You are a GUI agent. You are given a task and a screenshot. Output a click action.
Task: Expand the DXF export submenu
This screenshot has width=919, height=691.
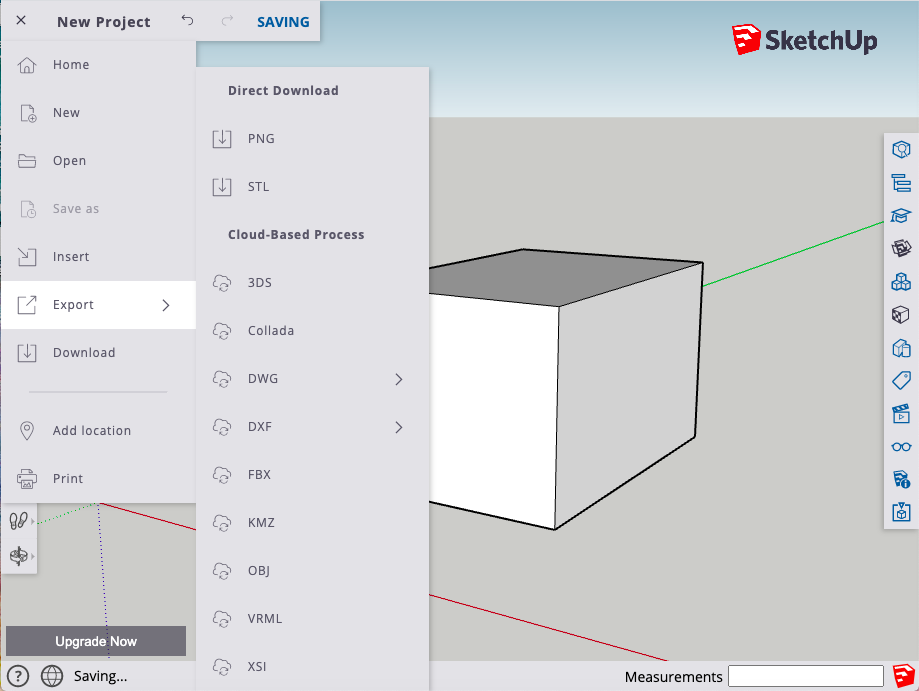[x=398, y=427]
